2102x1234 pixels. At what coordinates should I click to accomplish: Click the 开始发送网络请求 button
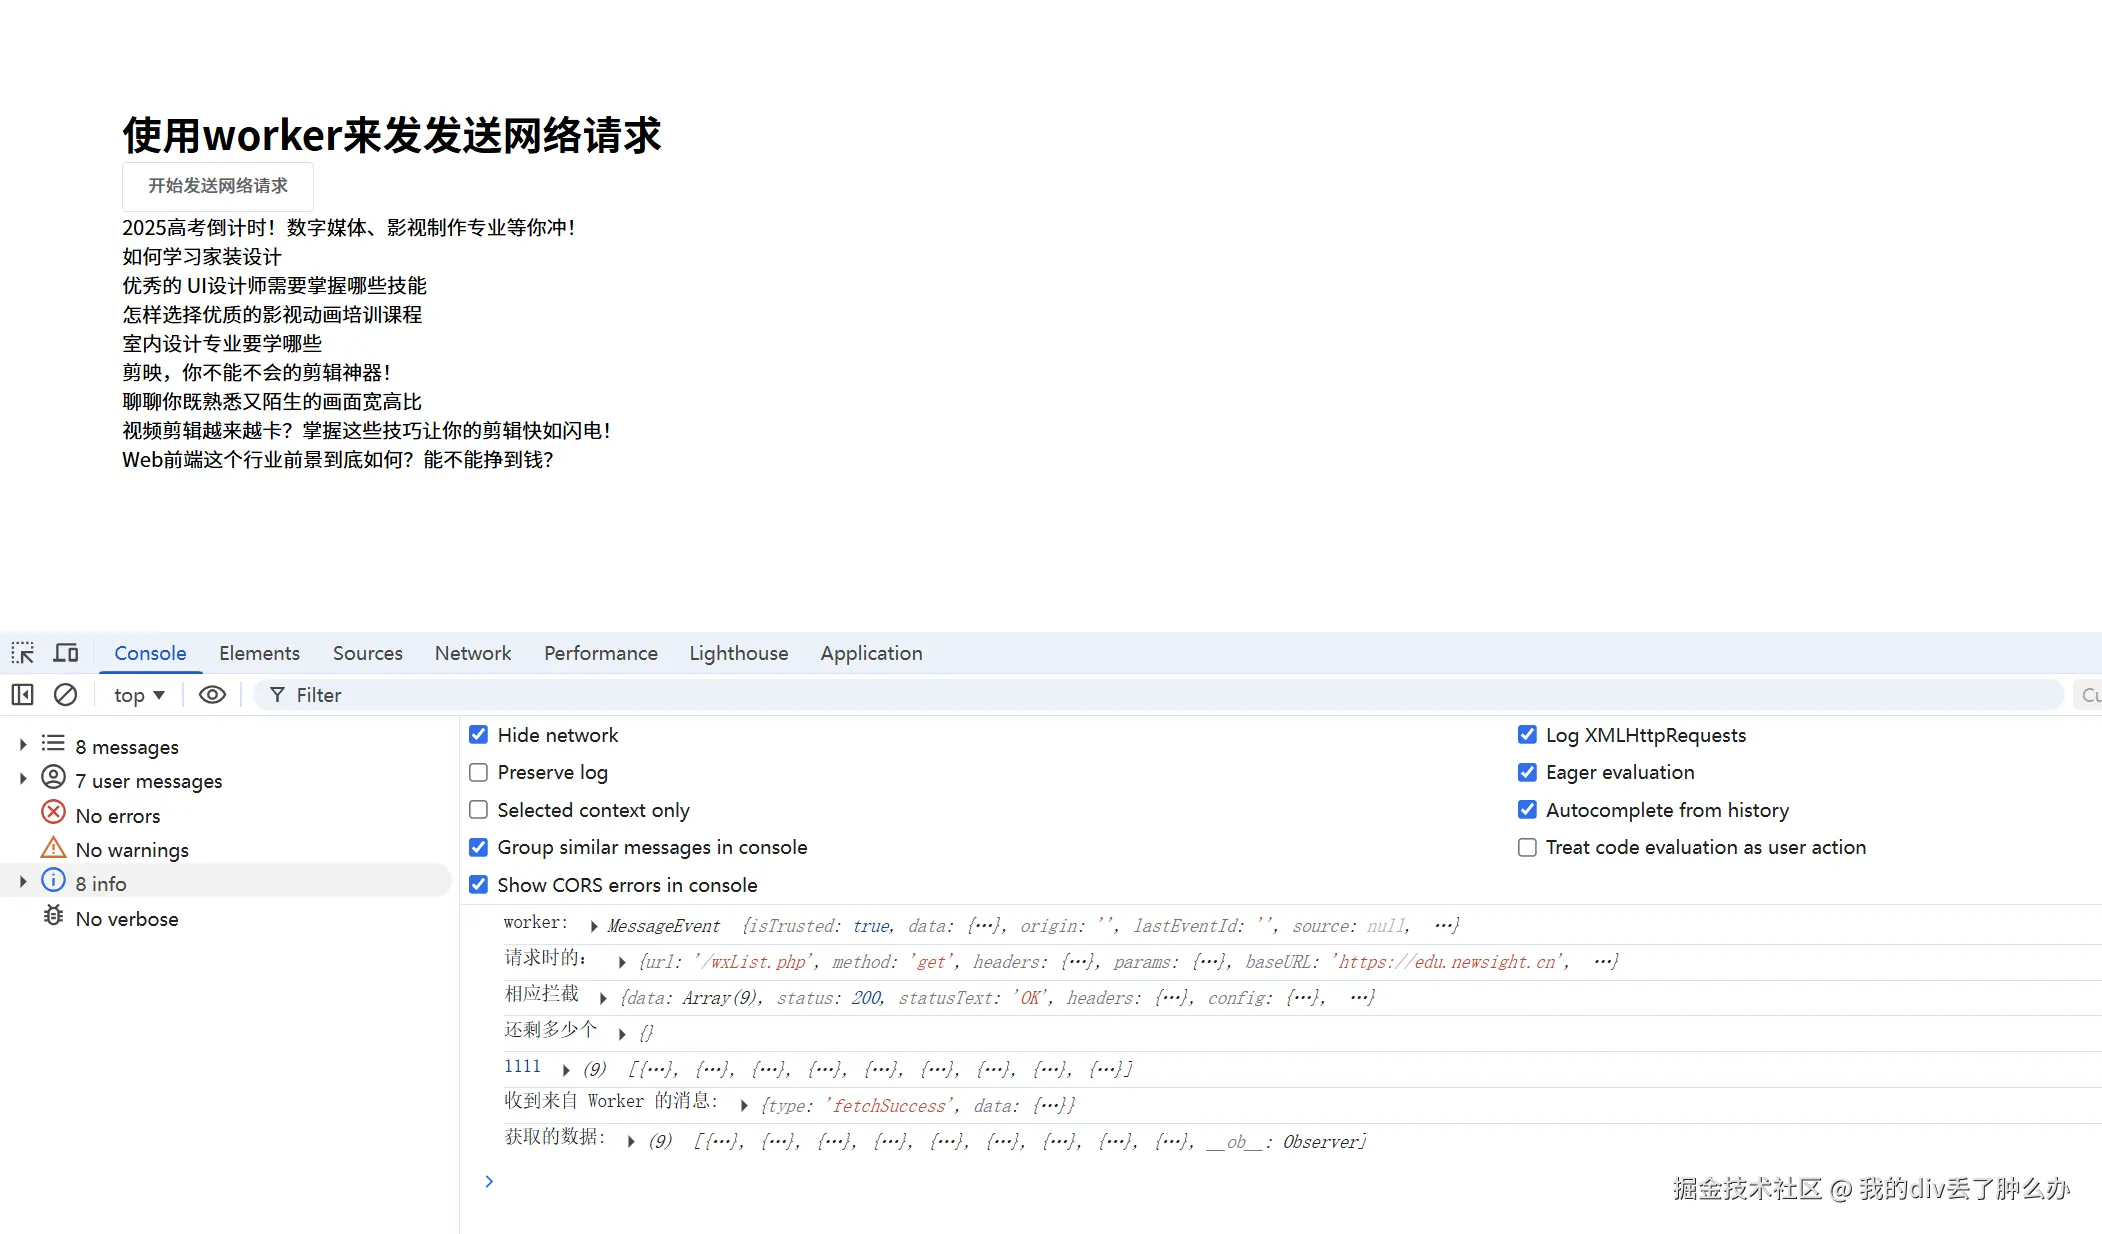click(218, 186)
